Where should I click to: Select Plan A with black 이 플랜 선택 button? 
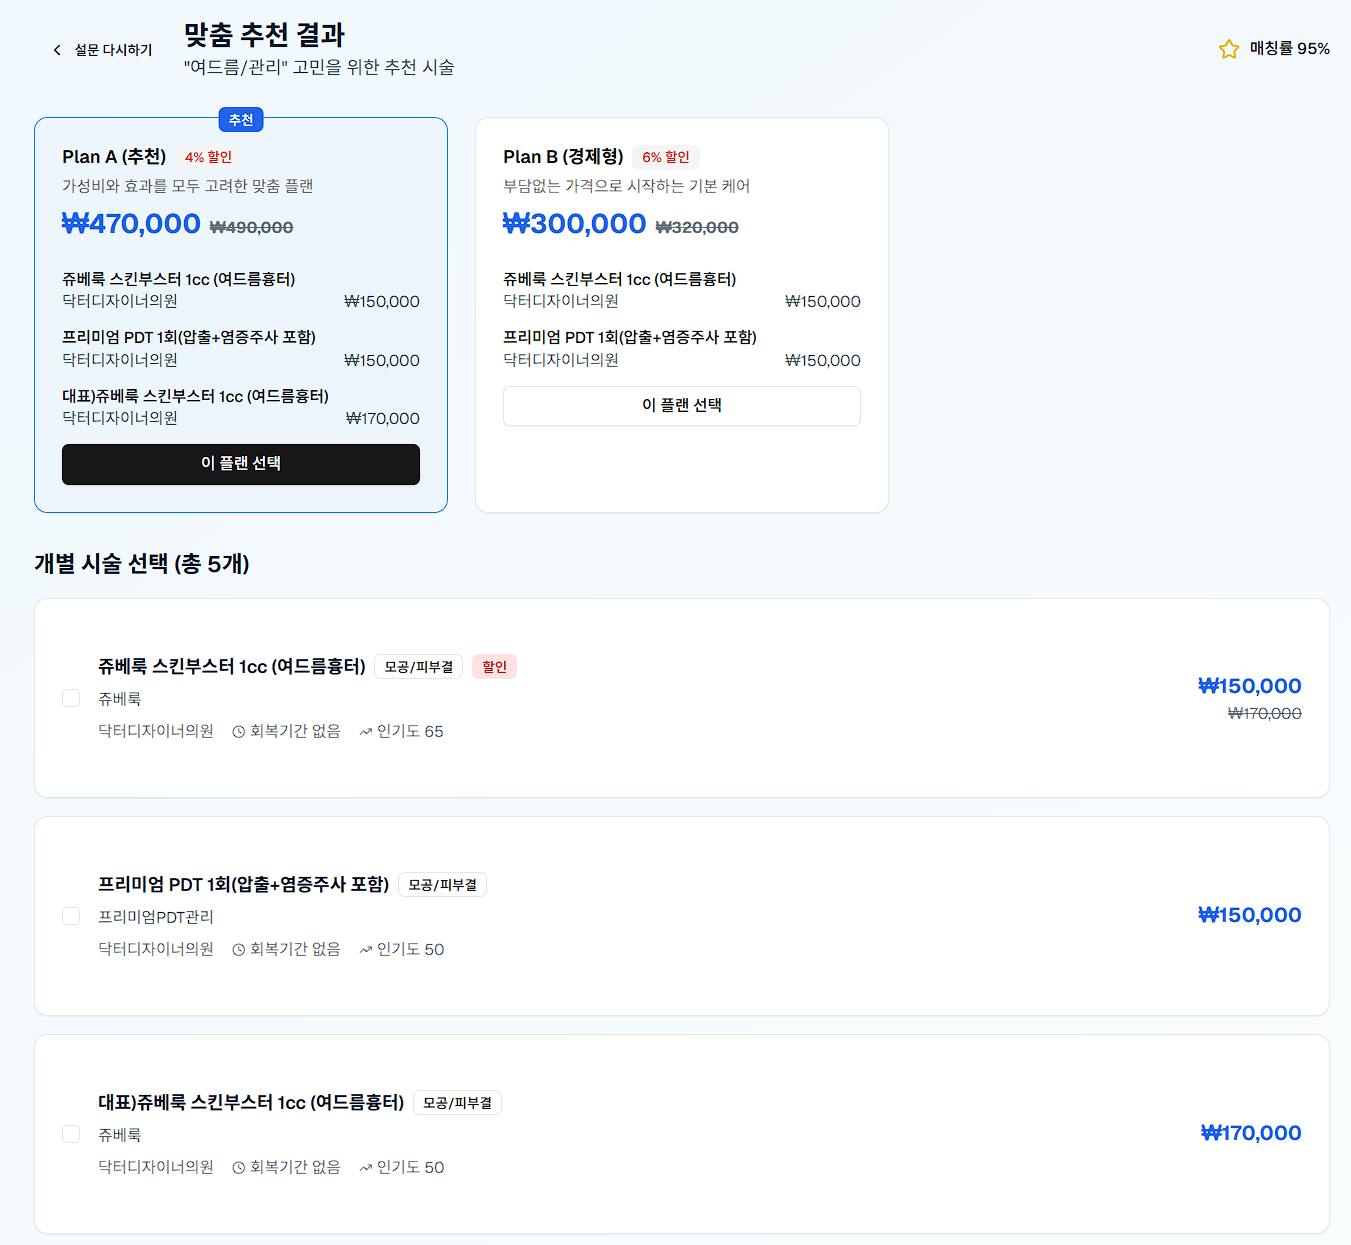coord(241,464)
